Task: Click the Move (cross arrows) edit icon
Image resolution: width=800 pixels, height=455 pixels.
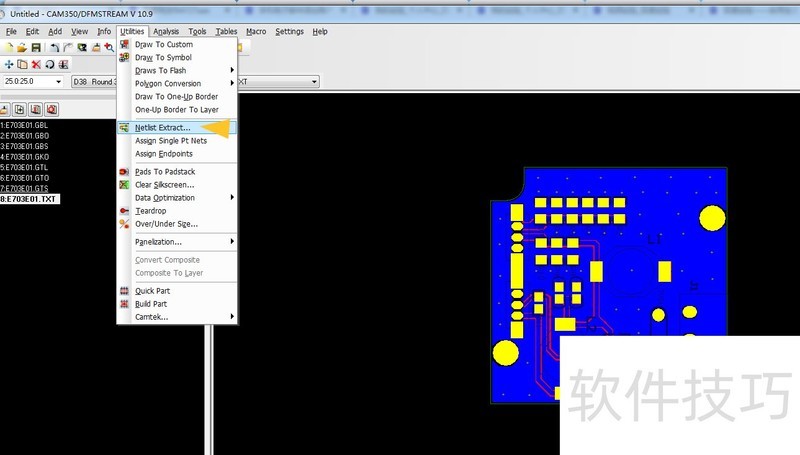Action: coord(9,64)
